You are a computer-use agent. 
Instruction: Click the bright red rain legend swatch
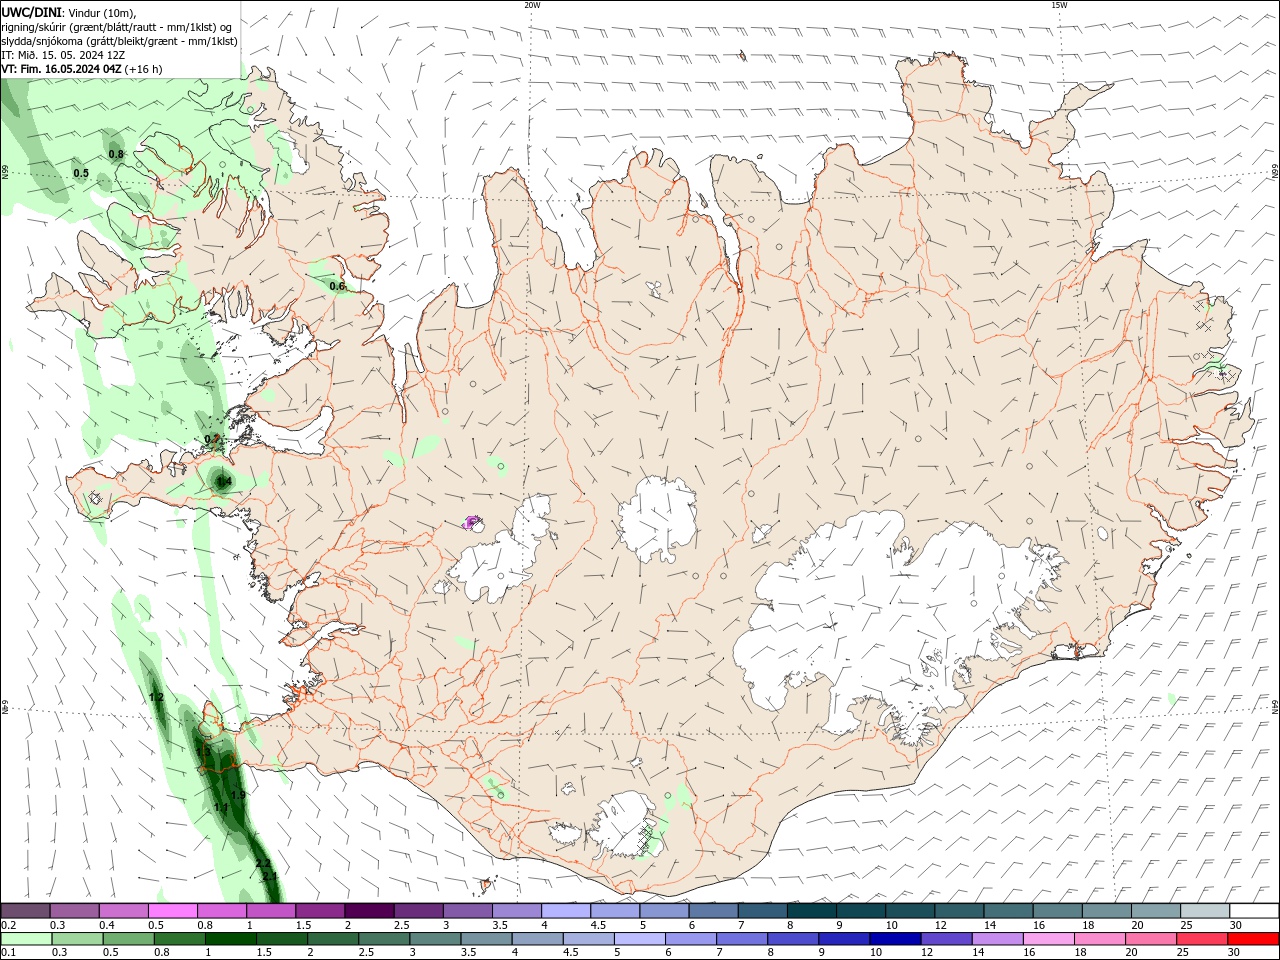coord(1253,939)
